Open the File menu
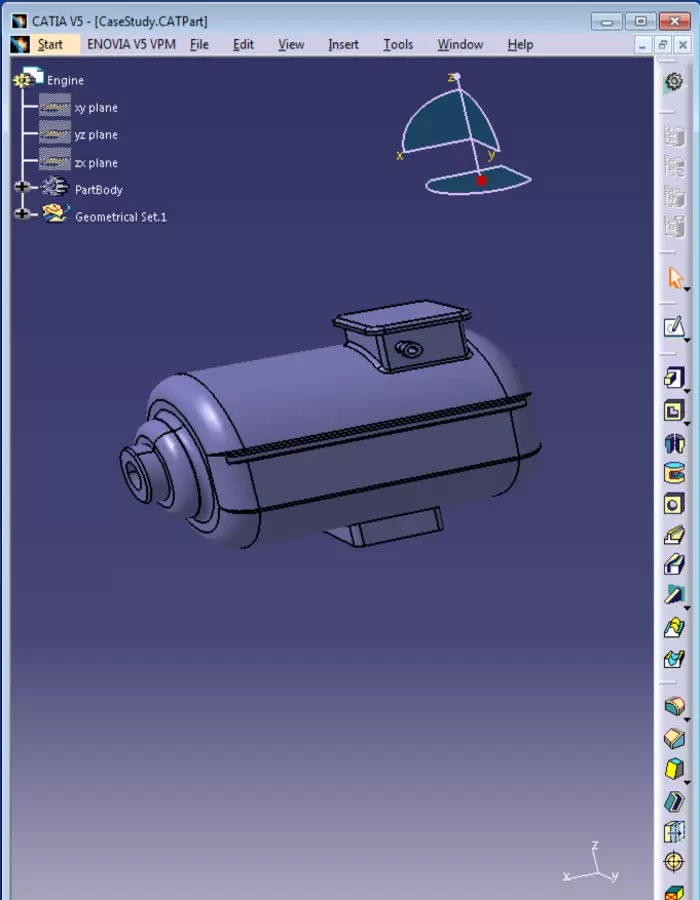 tap(199, 45)
